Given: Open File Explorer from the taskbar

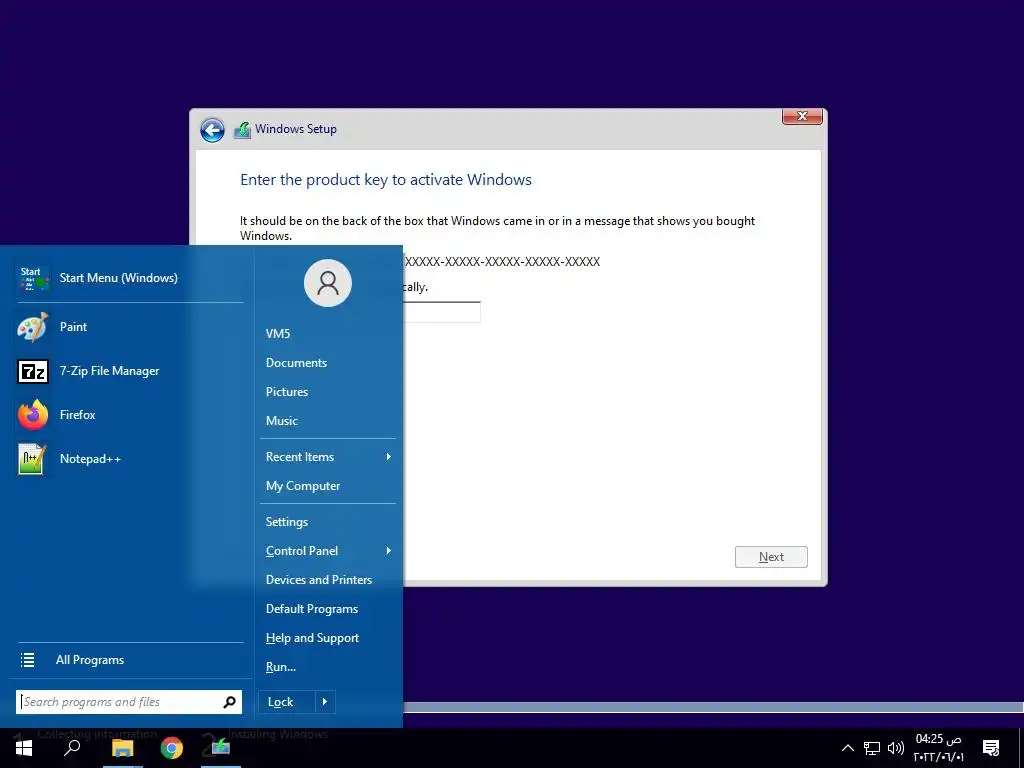Looking at the screenshot, I should pos(122,748).
